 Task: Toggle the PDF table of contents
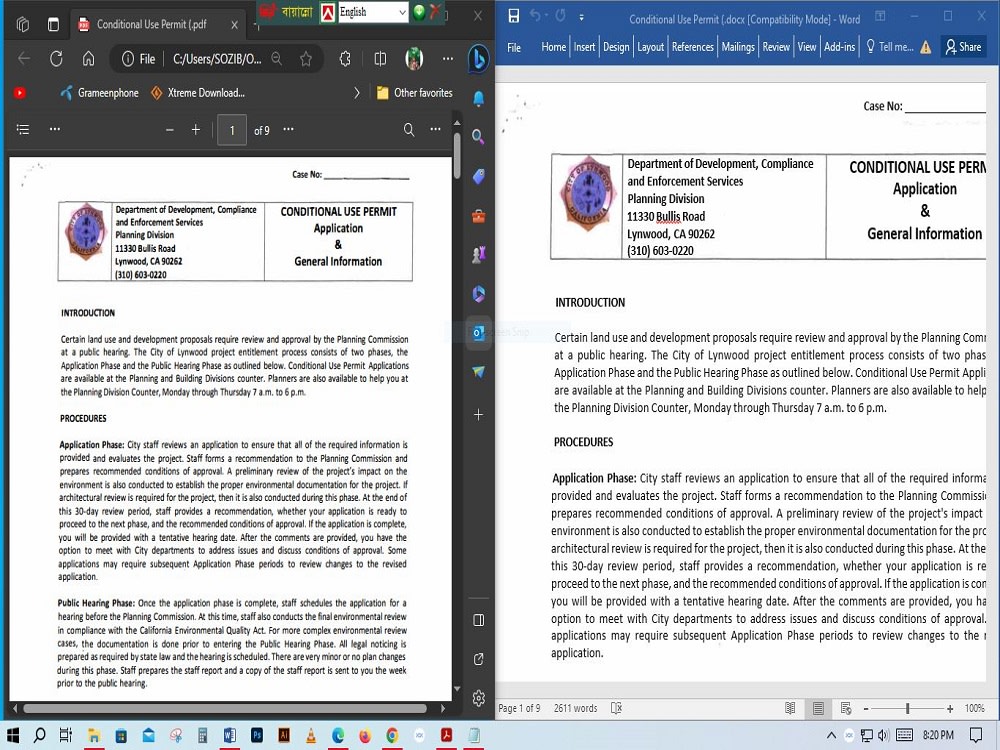(23, 129)
